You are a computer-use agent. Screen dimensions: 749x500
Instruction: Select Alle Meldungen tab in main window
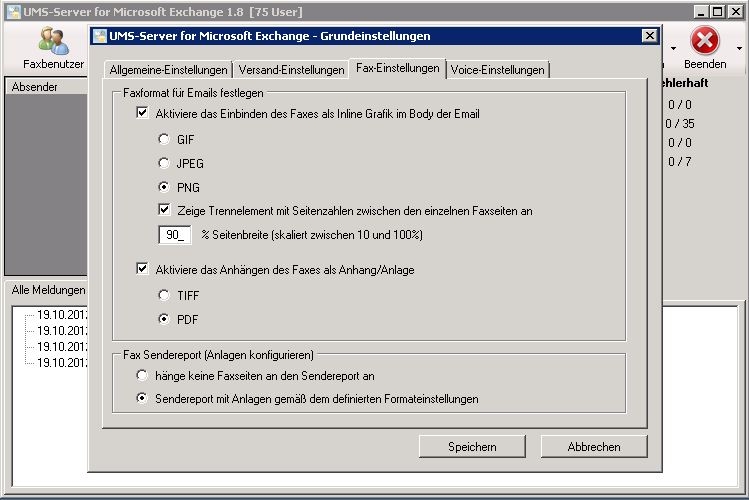click(48, 290)
